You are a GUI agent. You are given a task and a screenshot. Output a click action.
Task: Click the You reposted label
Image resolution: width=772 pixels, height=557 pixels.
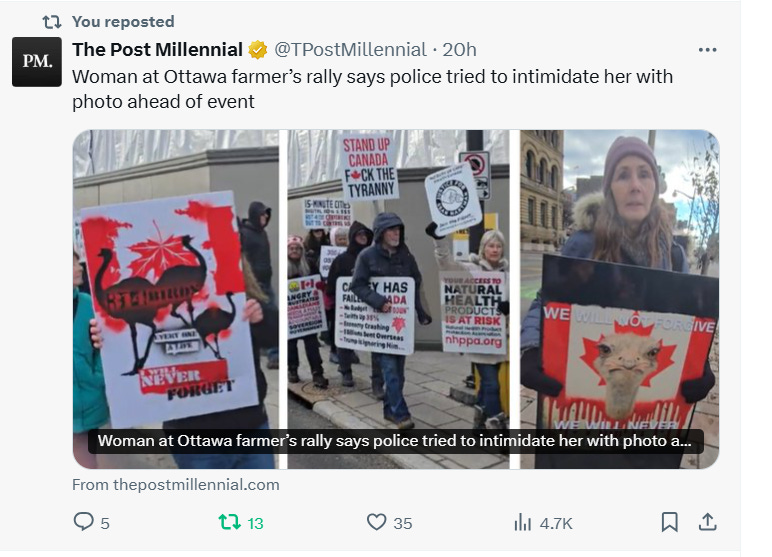point(123,22)
